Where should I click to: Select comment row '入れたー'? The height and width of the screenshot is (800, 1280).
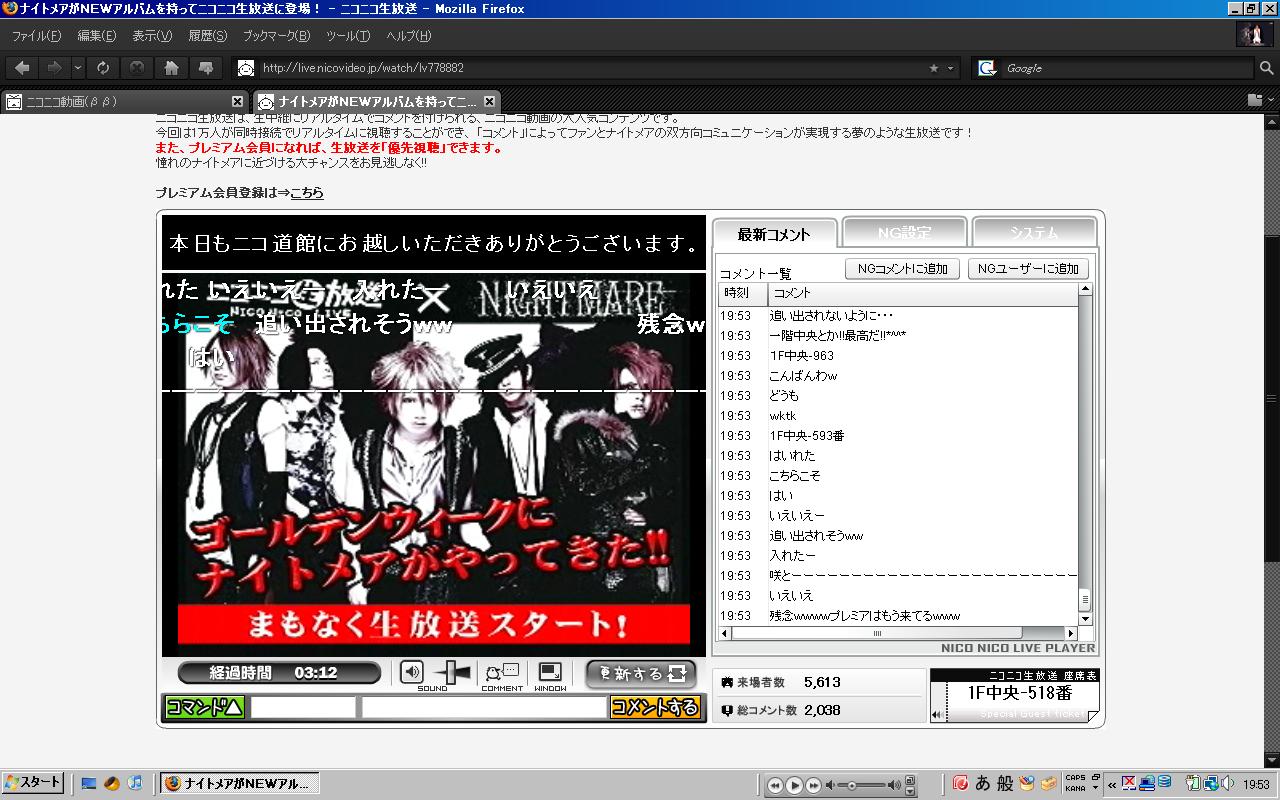pos(898,556)
